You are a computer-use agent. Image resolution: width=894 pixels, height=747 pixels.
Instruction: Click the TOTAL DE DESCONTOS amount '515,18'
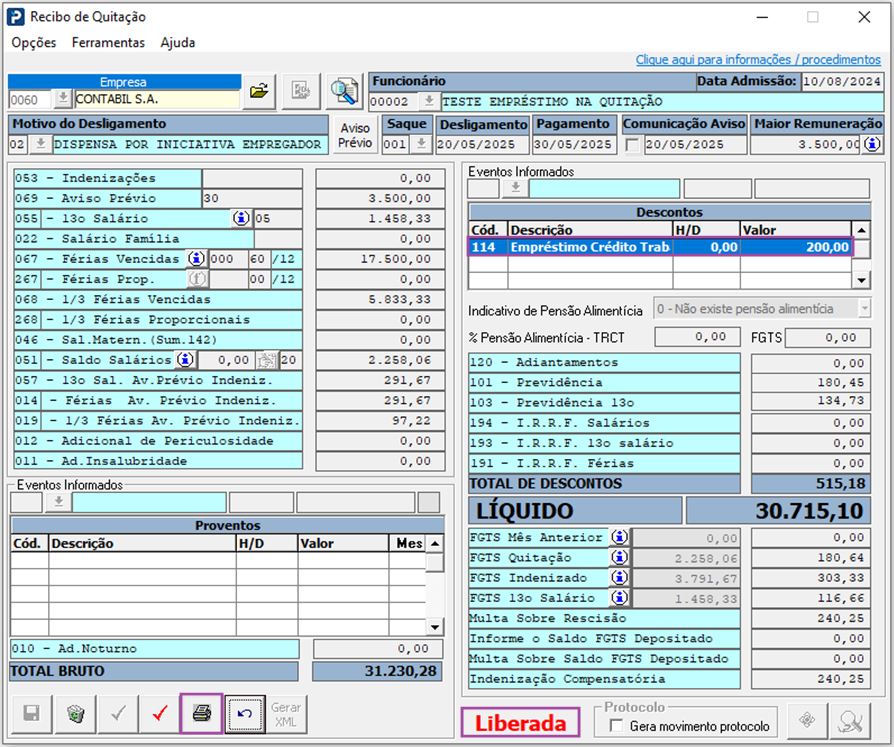click(x=840, y=484)
